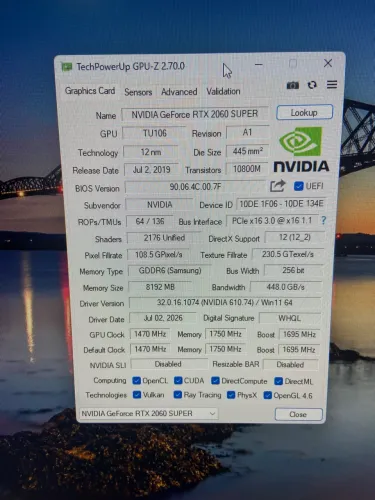Screen dimensions: 375x500
Task: Click the Transistors field 10800M
Action: pyautogui.click(x=247, y=169)
